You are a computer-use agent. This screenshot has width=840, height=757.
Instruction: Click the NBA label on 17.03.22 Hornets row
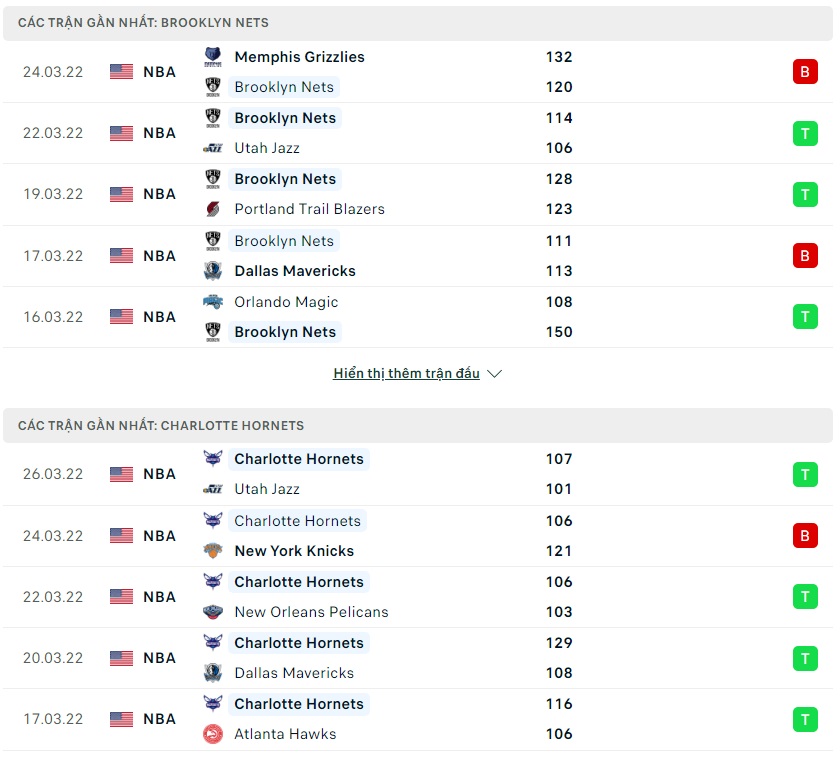point(159,719)
